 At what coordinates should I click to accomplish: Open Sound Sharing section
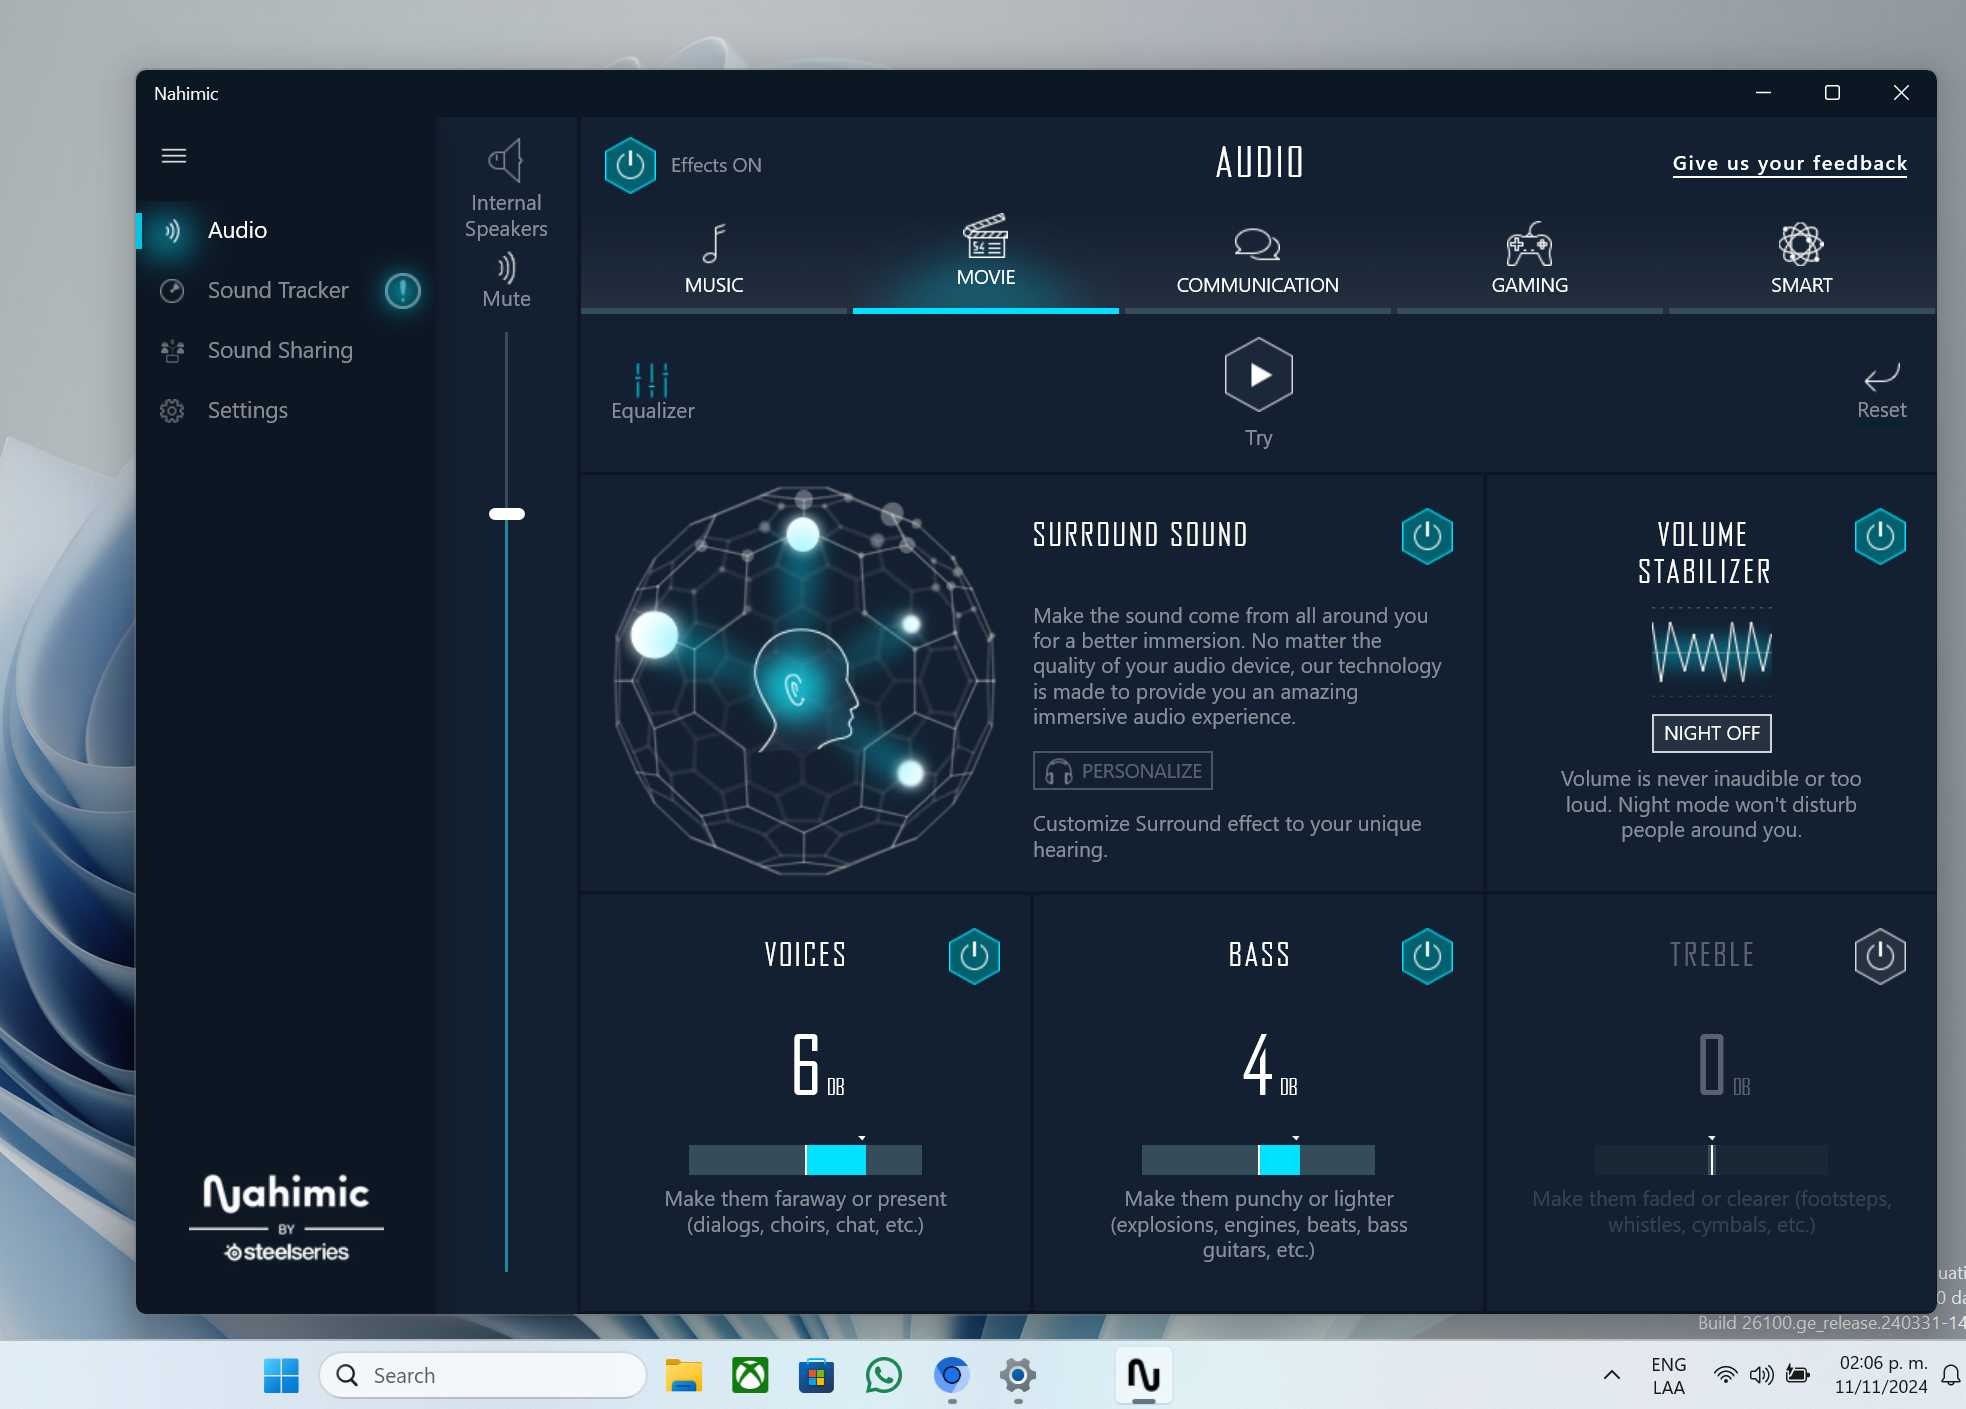pos(279,350)
